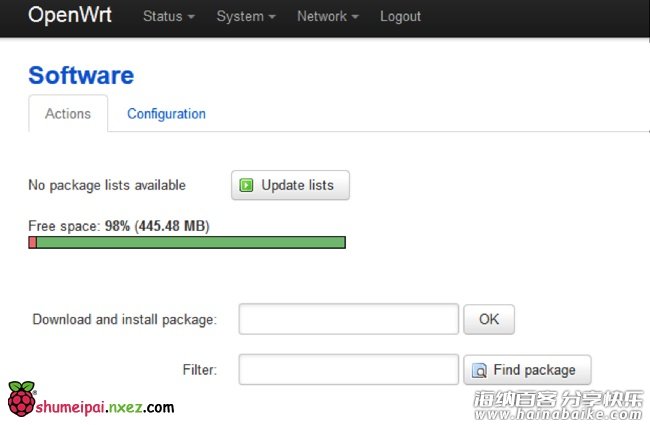This screenshot has width=650, height=425.
Task: Click the 'Free space: 98% (445.48 MB)' text
Action: [x=119, y=226]
